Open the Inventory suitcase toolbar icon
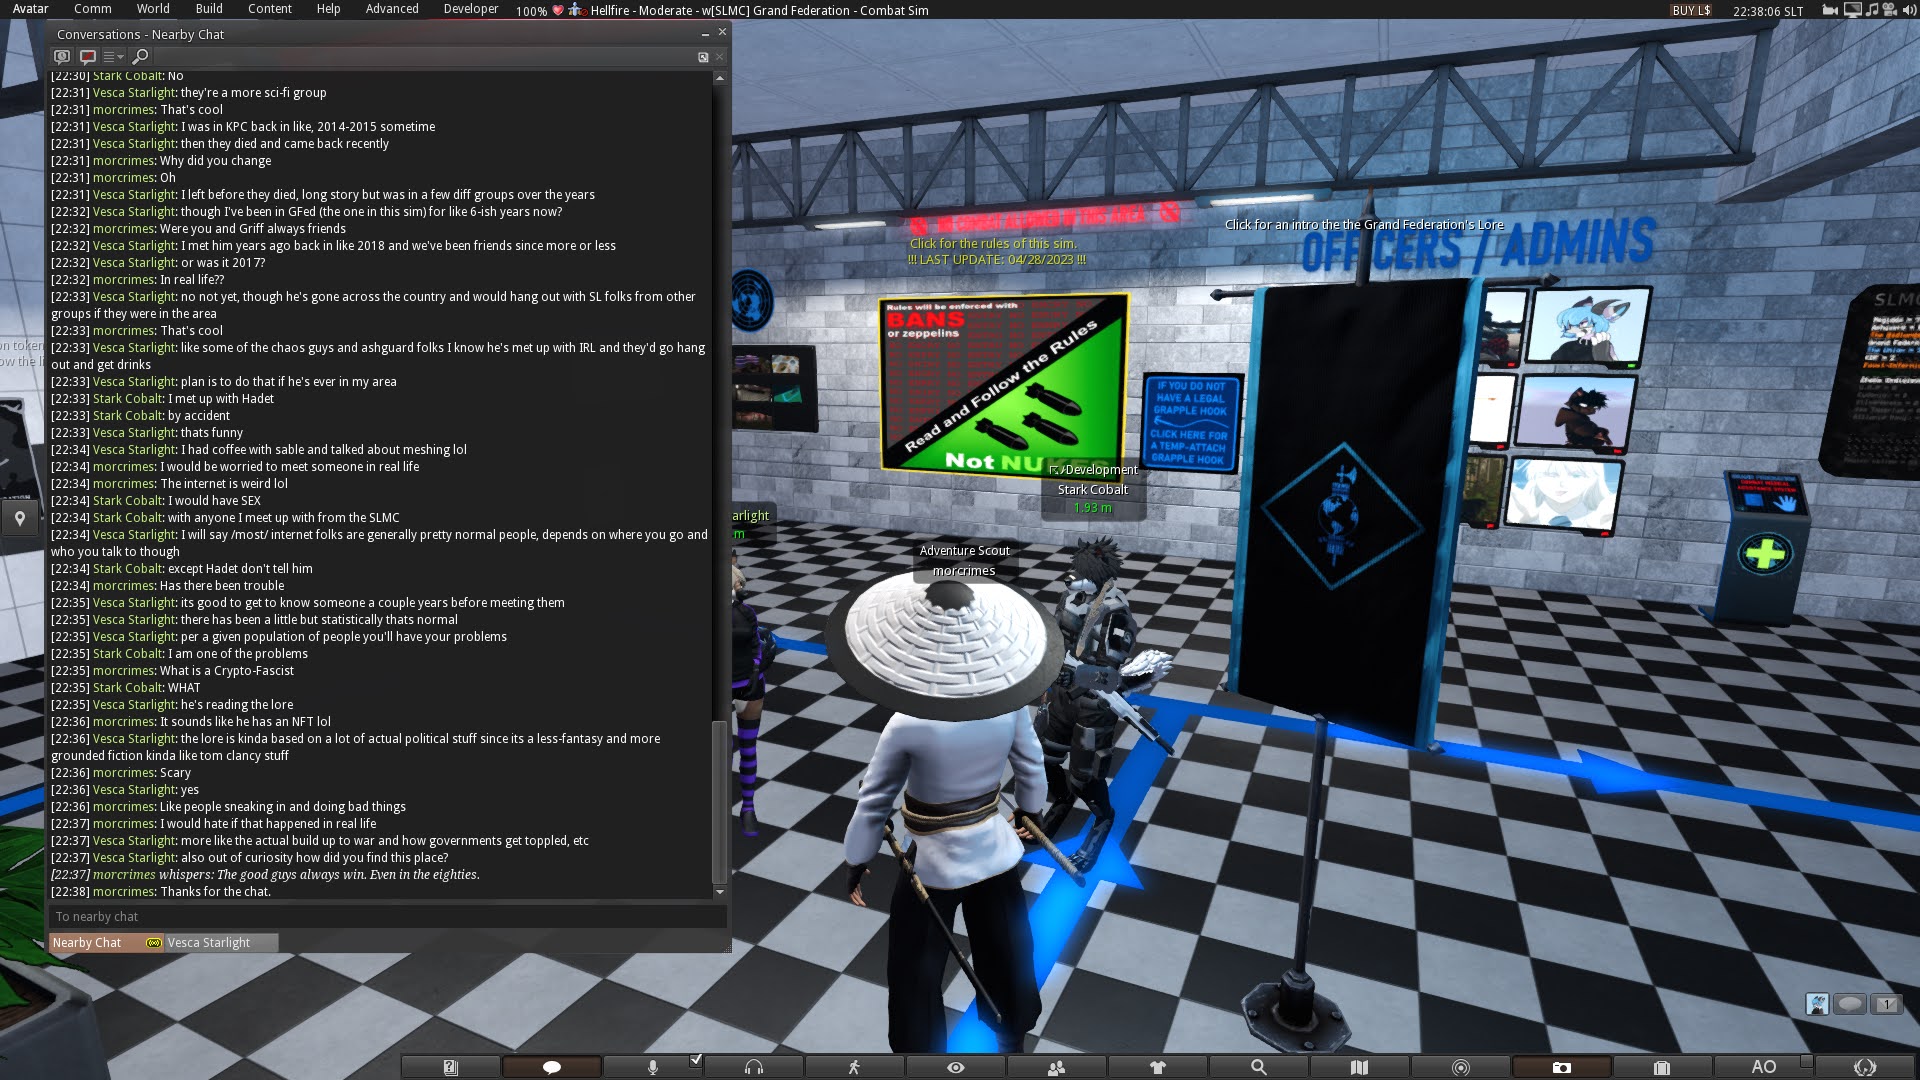 coord(1662,1067)
